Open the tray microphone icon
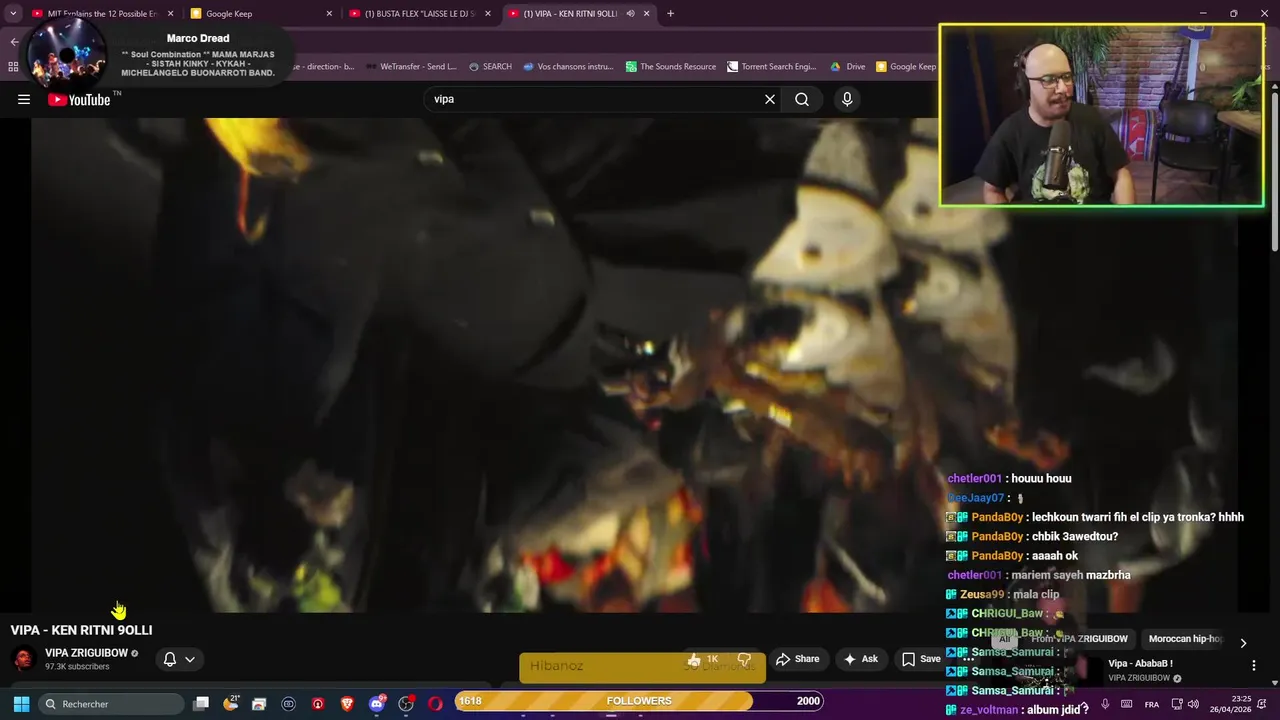Screen dimensions: 1280x720 [1105, 705]
